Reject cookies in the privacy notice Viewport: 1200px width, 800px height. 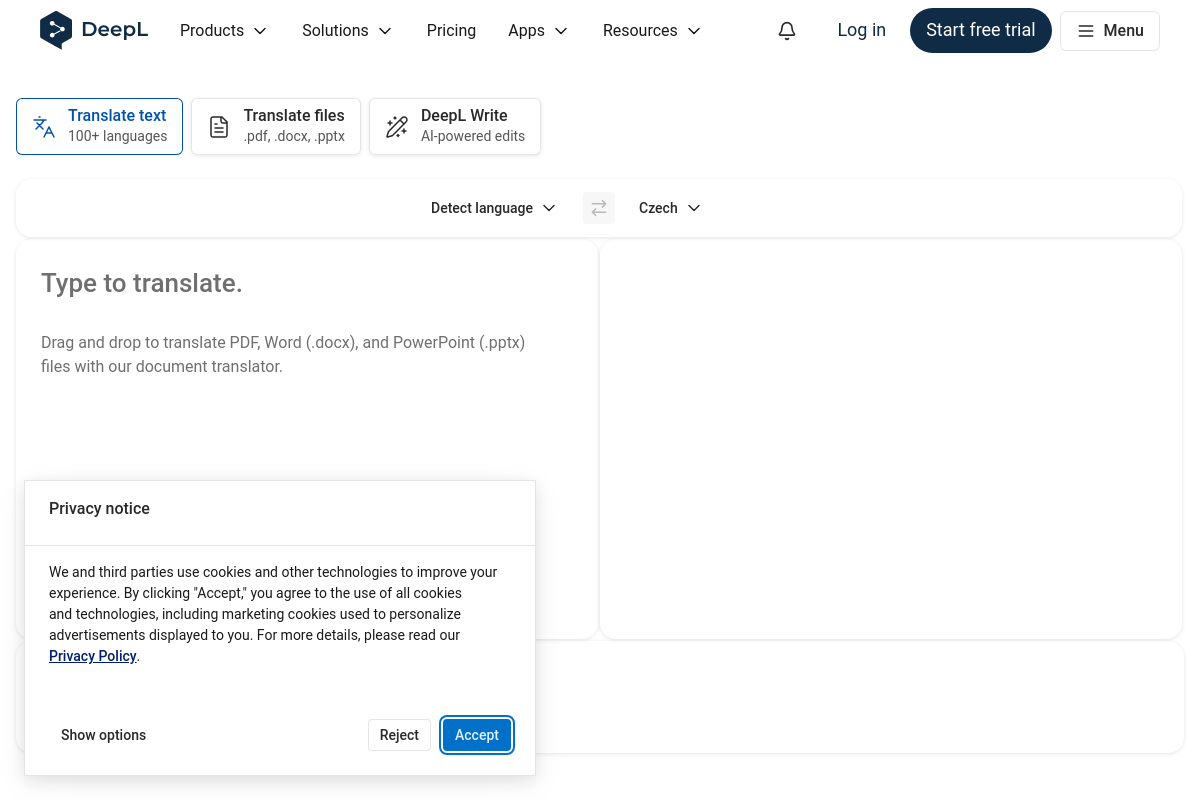click(x=399, y=735)
